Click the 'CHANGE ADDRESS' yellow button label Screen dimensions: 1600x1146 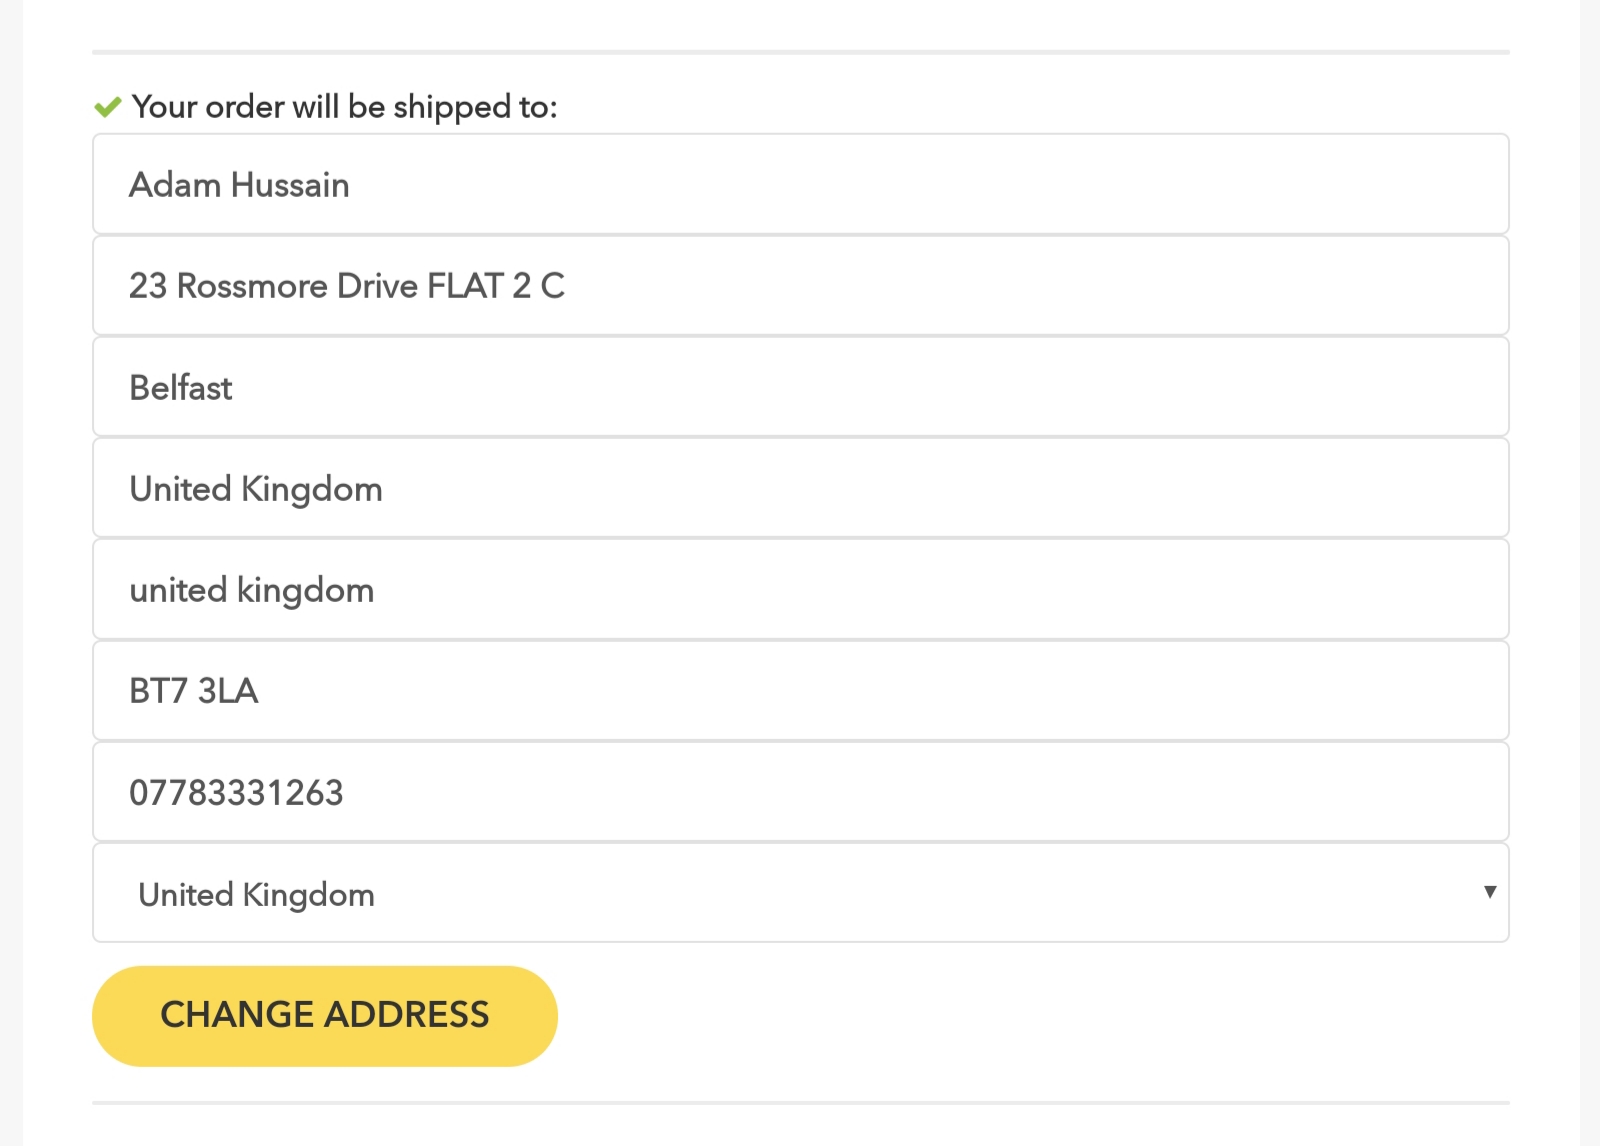click(324, 1015)
